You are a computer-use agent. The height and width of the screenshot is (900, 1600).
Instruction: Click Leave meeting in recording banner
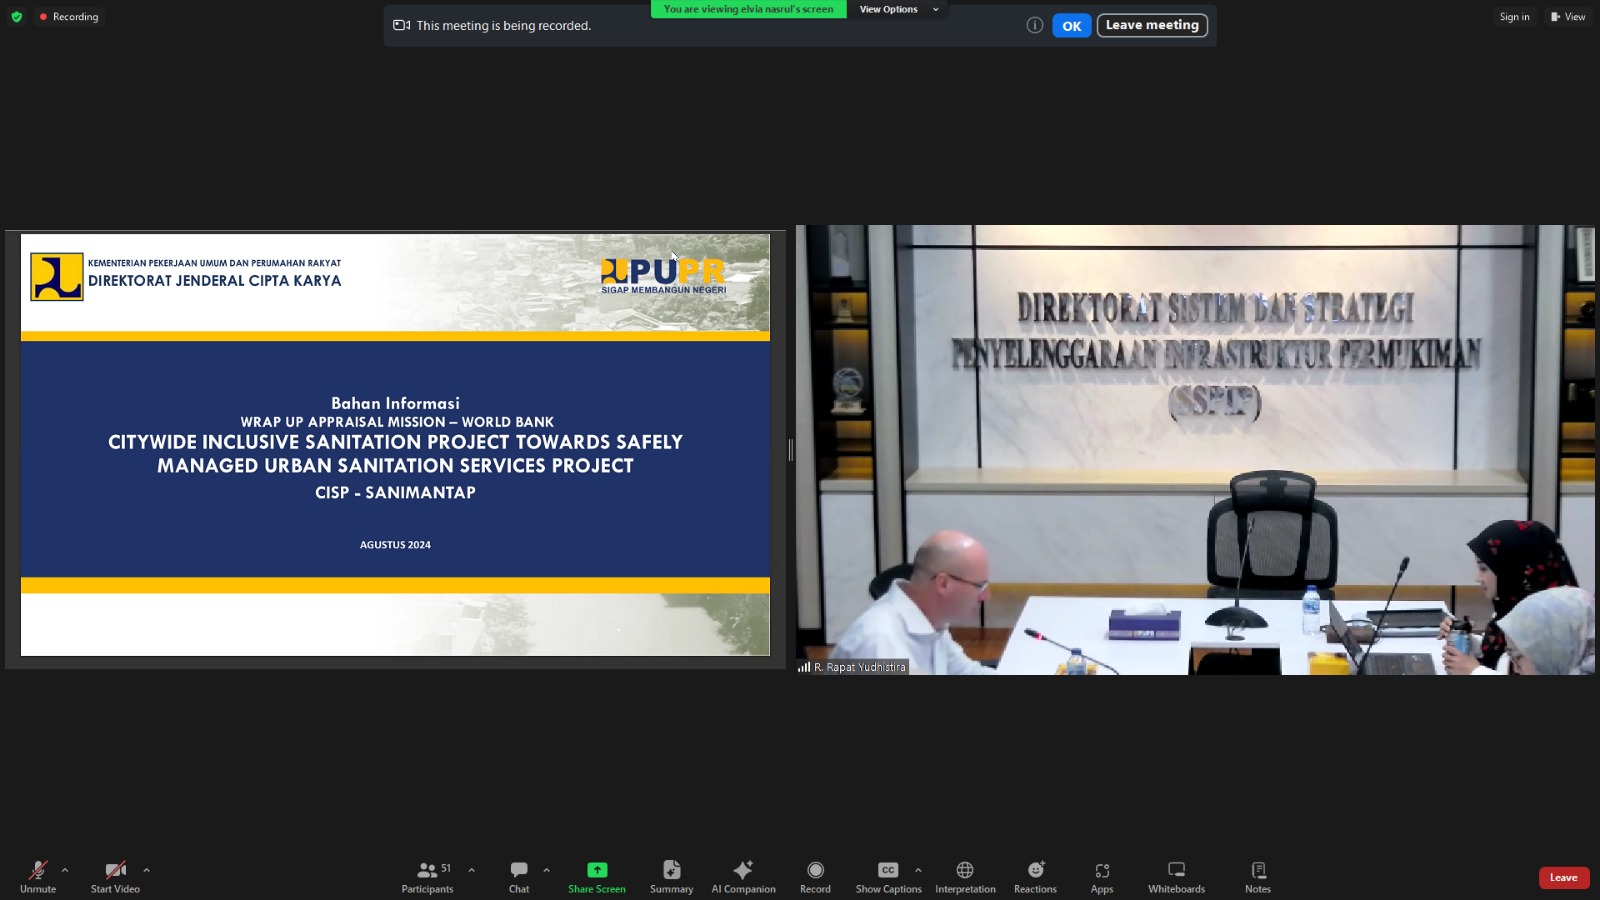[x=1152, y=25]
